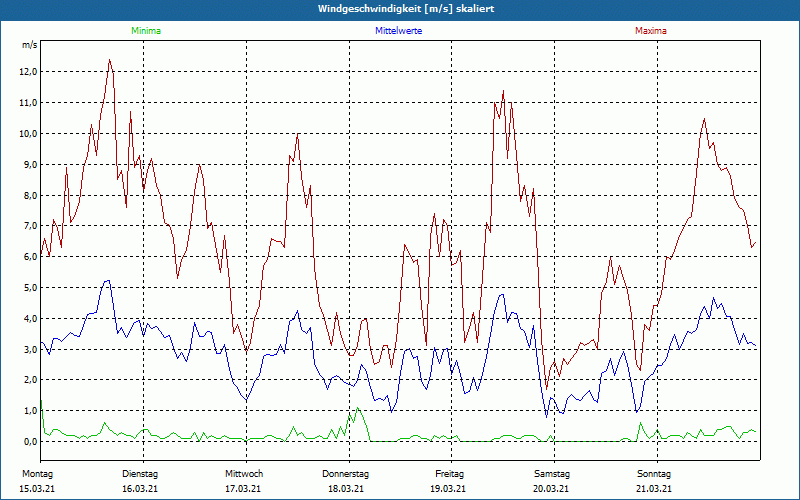
Task: Click the date 20.03.21
Action: tap(551, 489)
